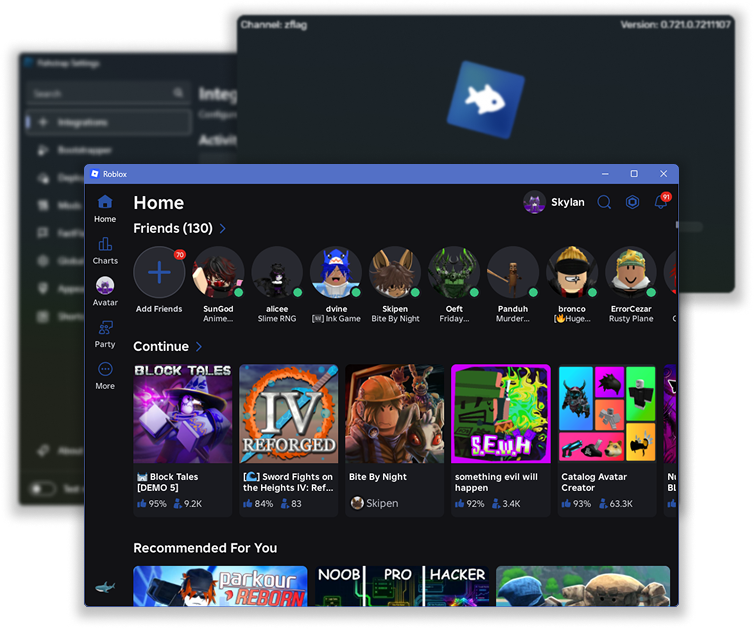This screenshot has width=754, height=629.
Task: Open Skipen's friend avatar
Action: (x=395, y=272)
